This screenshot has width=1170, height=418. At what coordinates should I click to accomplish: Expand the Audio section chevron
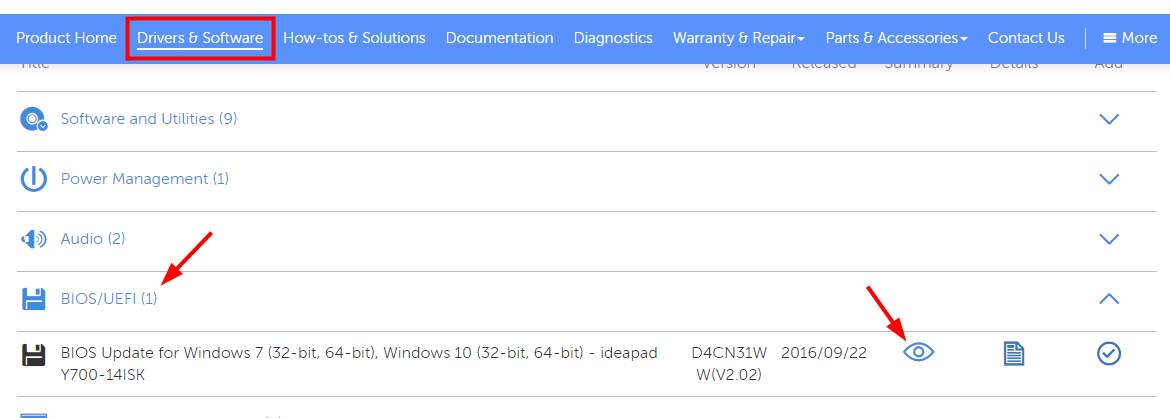[x=1110, y=239]
